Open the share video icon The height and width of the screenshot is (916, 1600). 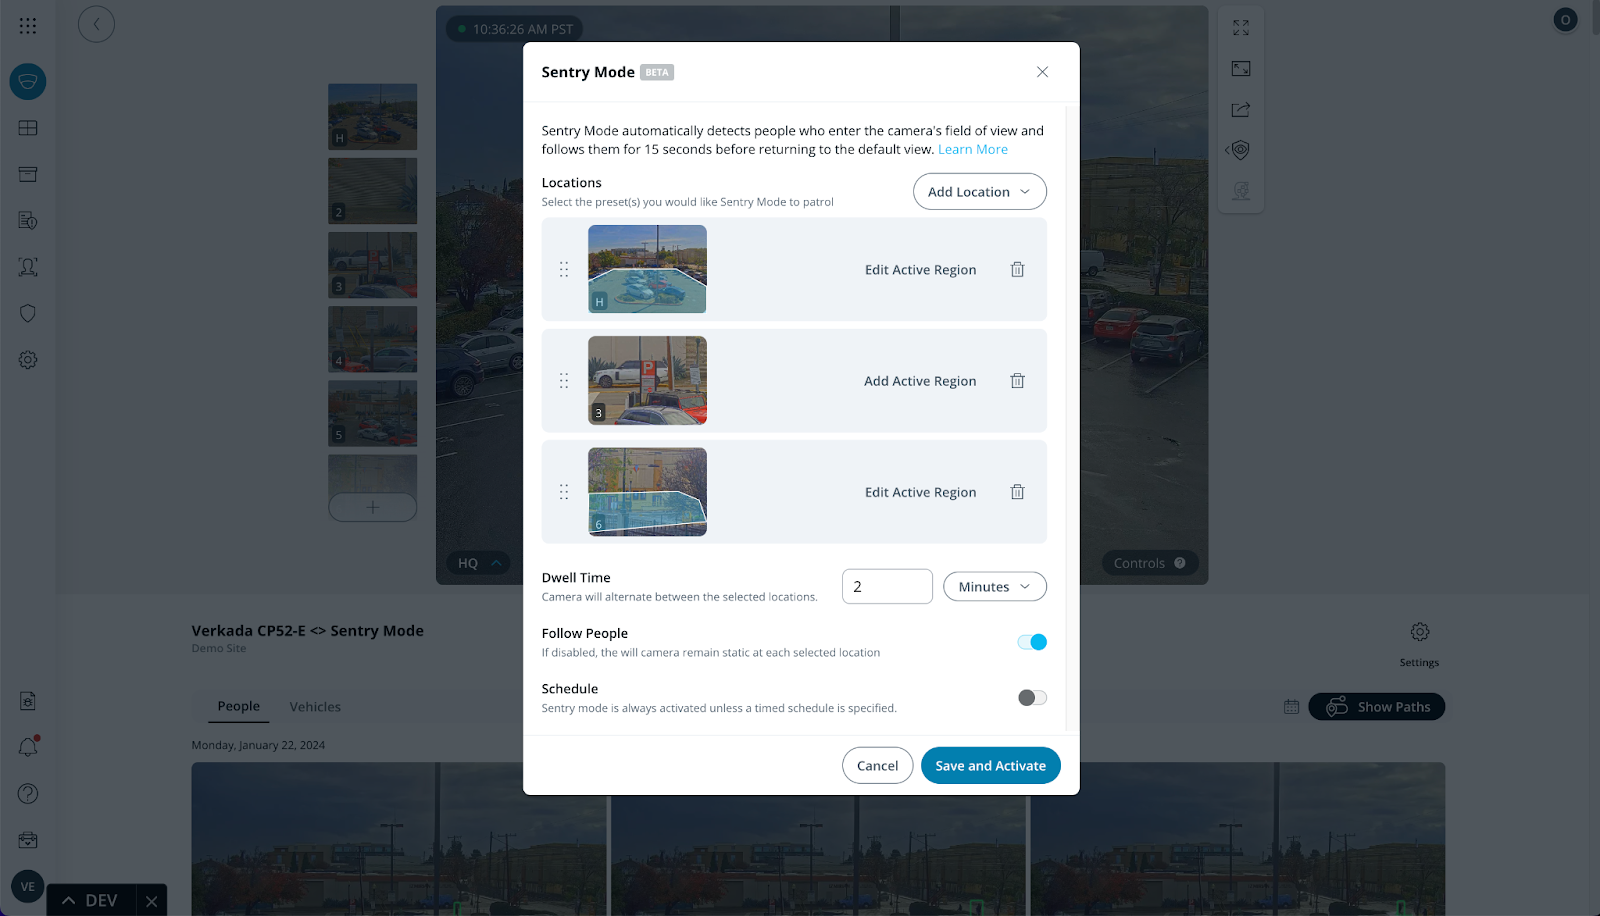(x=1241, y=110)
